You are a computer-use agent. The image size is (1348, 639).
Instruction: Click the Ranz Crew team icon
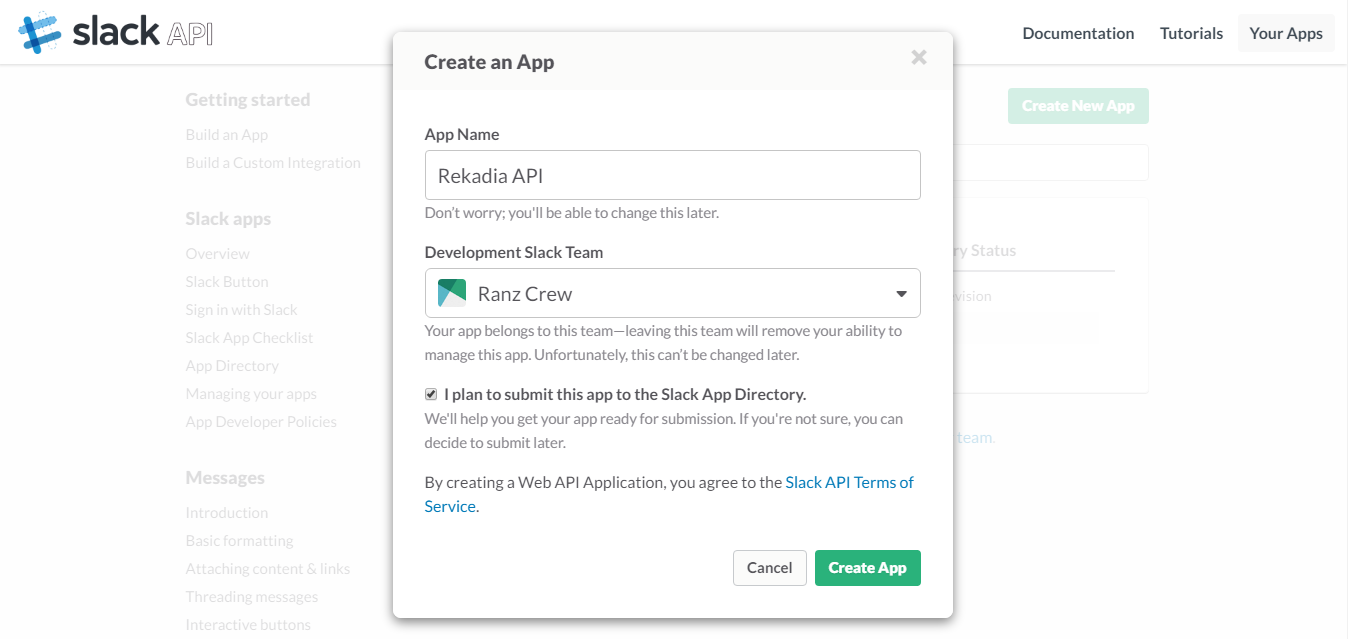coord(452,293)
